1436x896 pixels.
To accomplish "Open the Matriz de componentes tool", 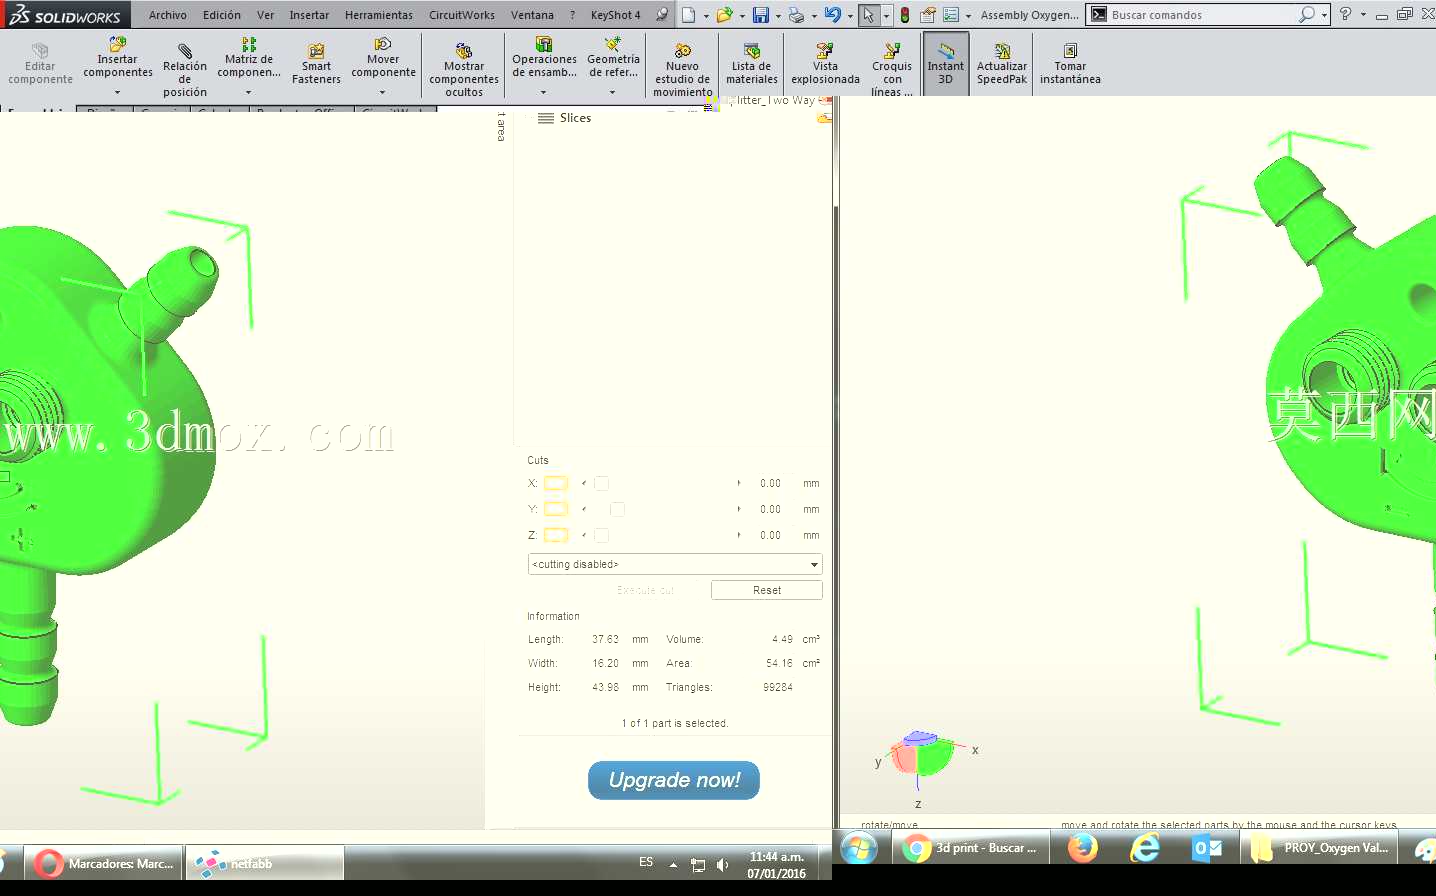I will tap(249, 58).
